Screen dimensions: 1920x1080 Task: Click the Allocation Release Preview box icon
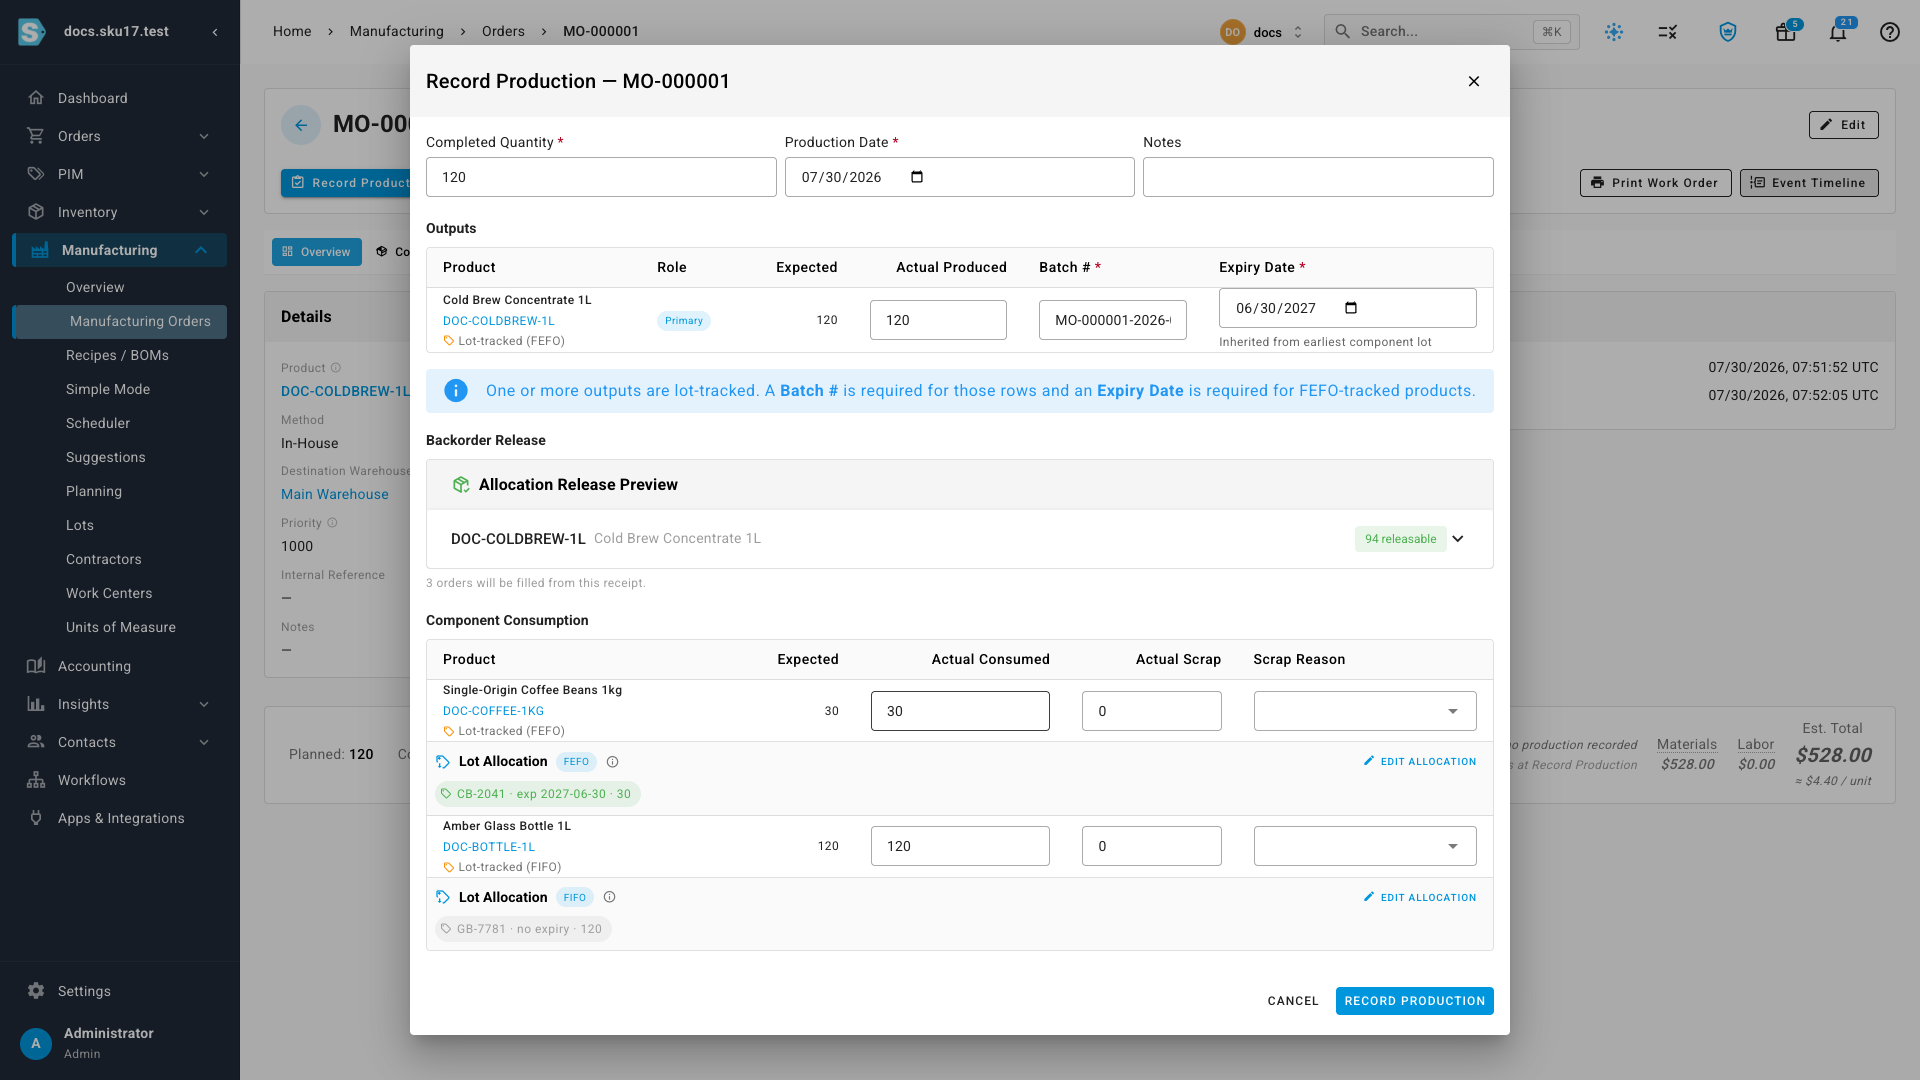(x=461, y=485)
